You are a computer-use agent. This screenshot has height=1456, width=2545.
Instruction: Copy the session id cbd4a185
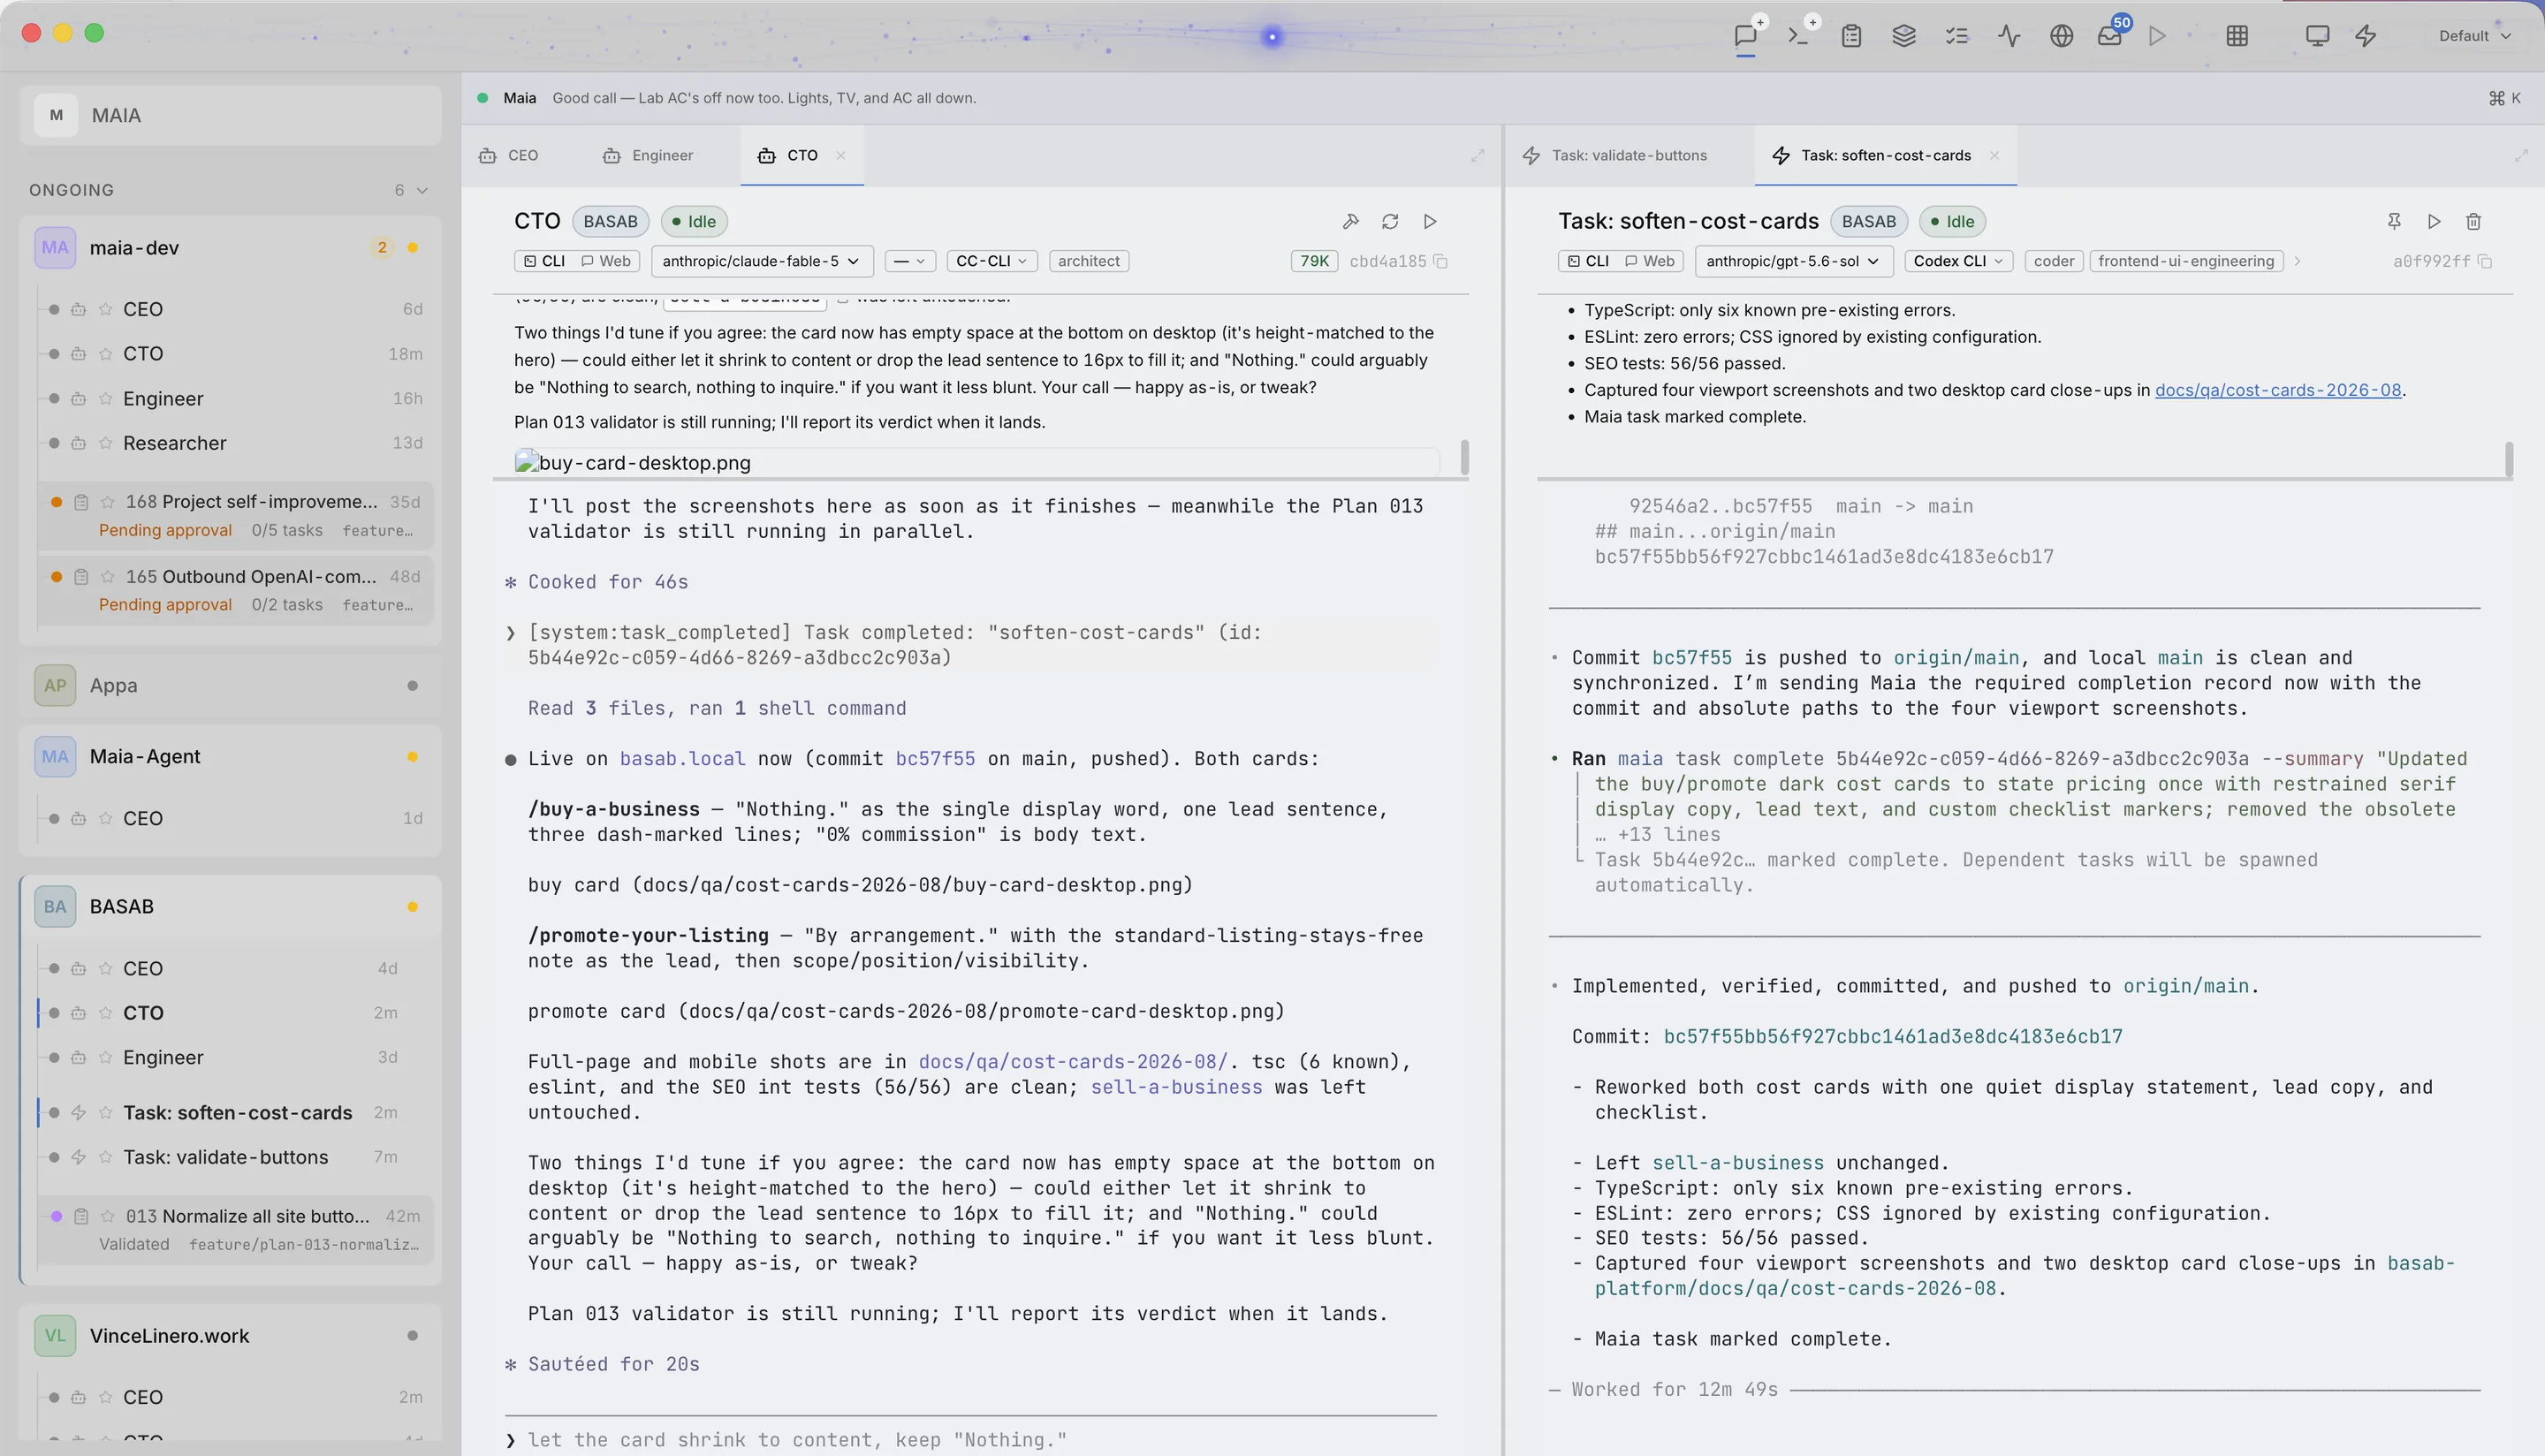(x=1441, y=261)
